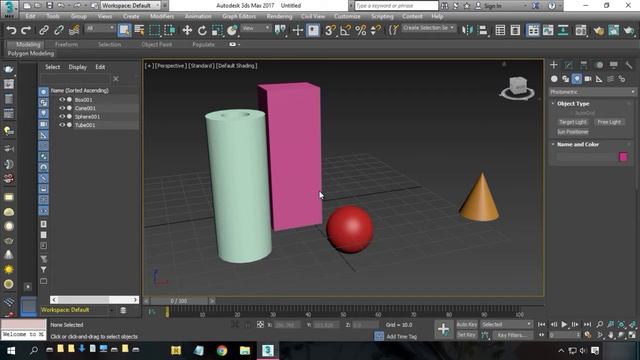
Task: Activate the Select and Move tool
Action: pos(187,30)
